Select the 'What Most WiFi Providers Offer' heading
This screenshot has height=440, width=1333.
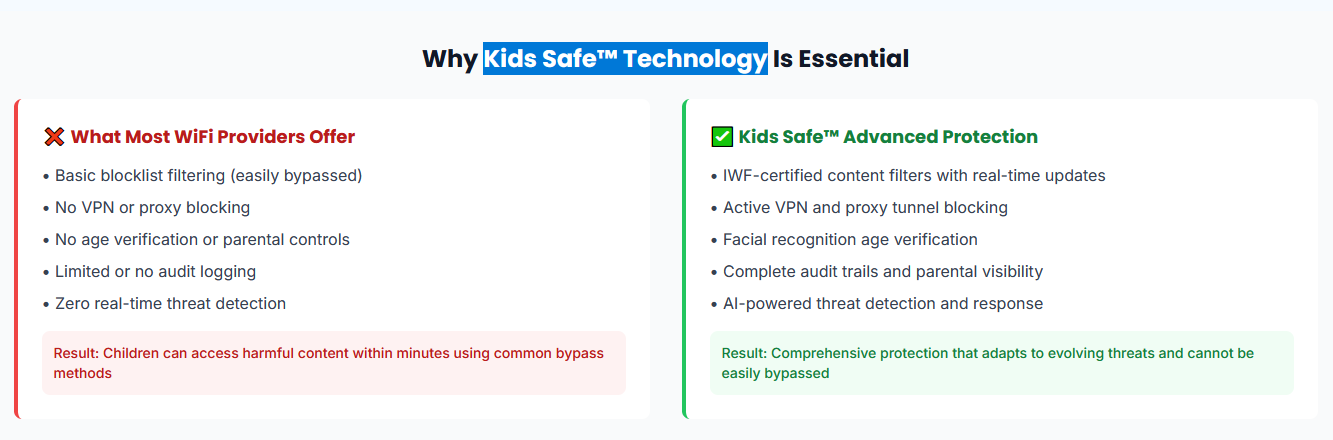pos(213,137)
